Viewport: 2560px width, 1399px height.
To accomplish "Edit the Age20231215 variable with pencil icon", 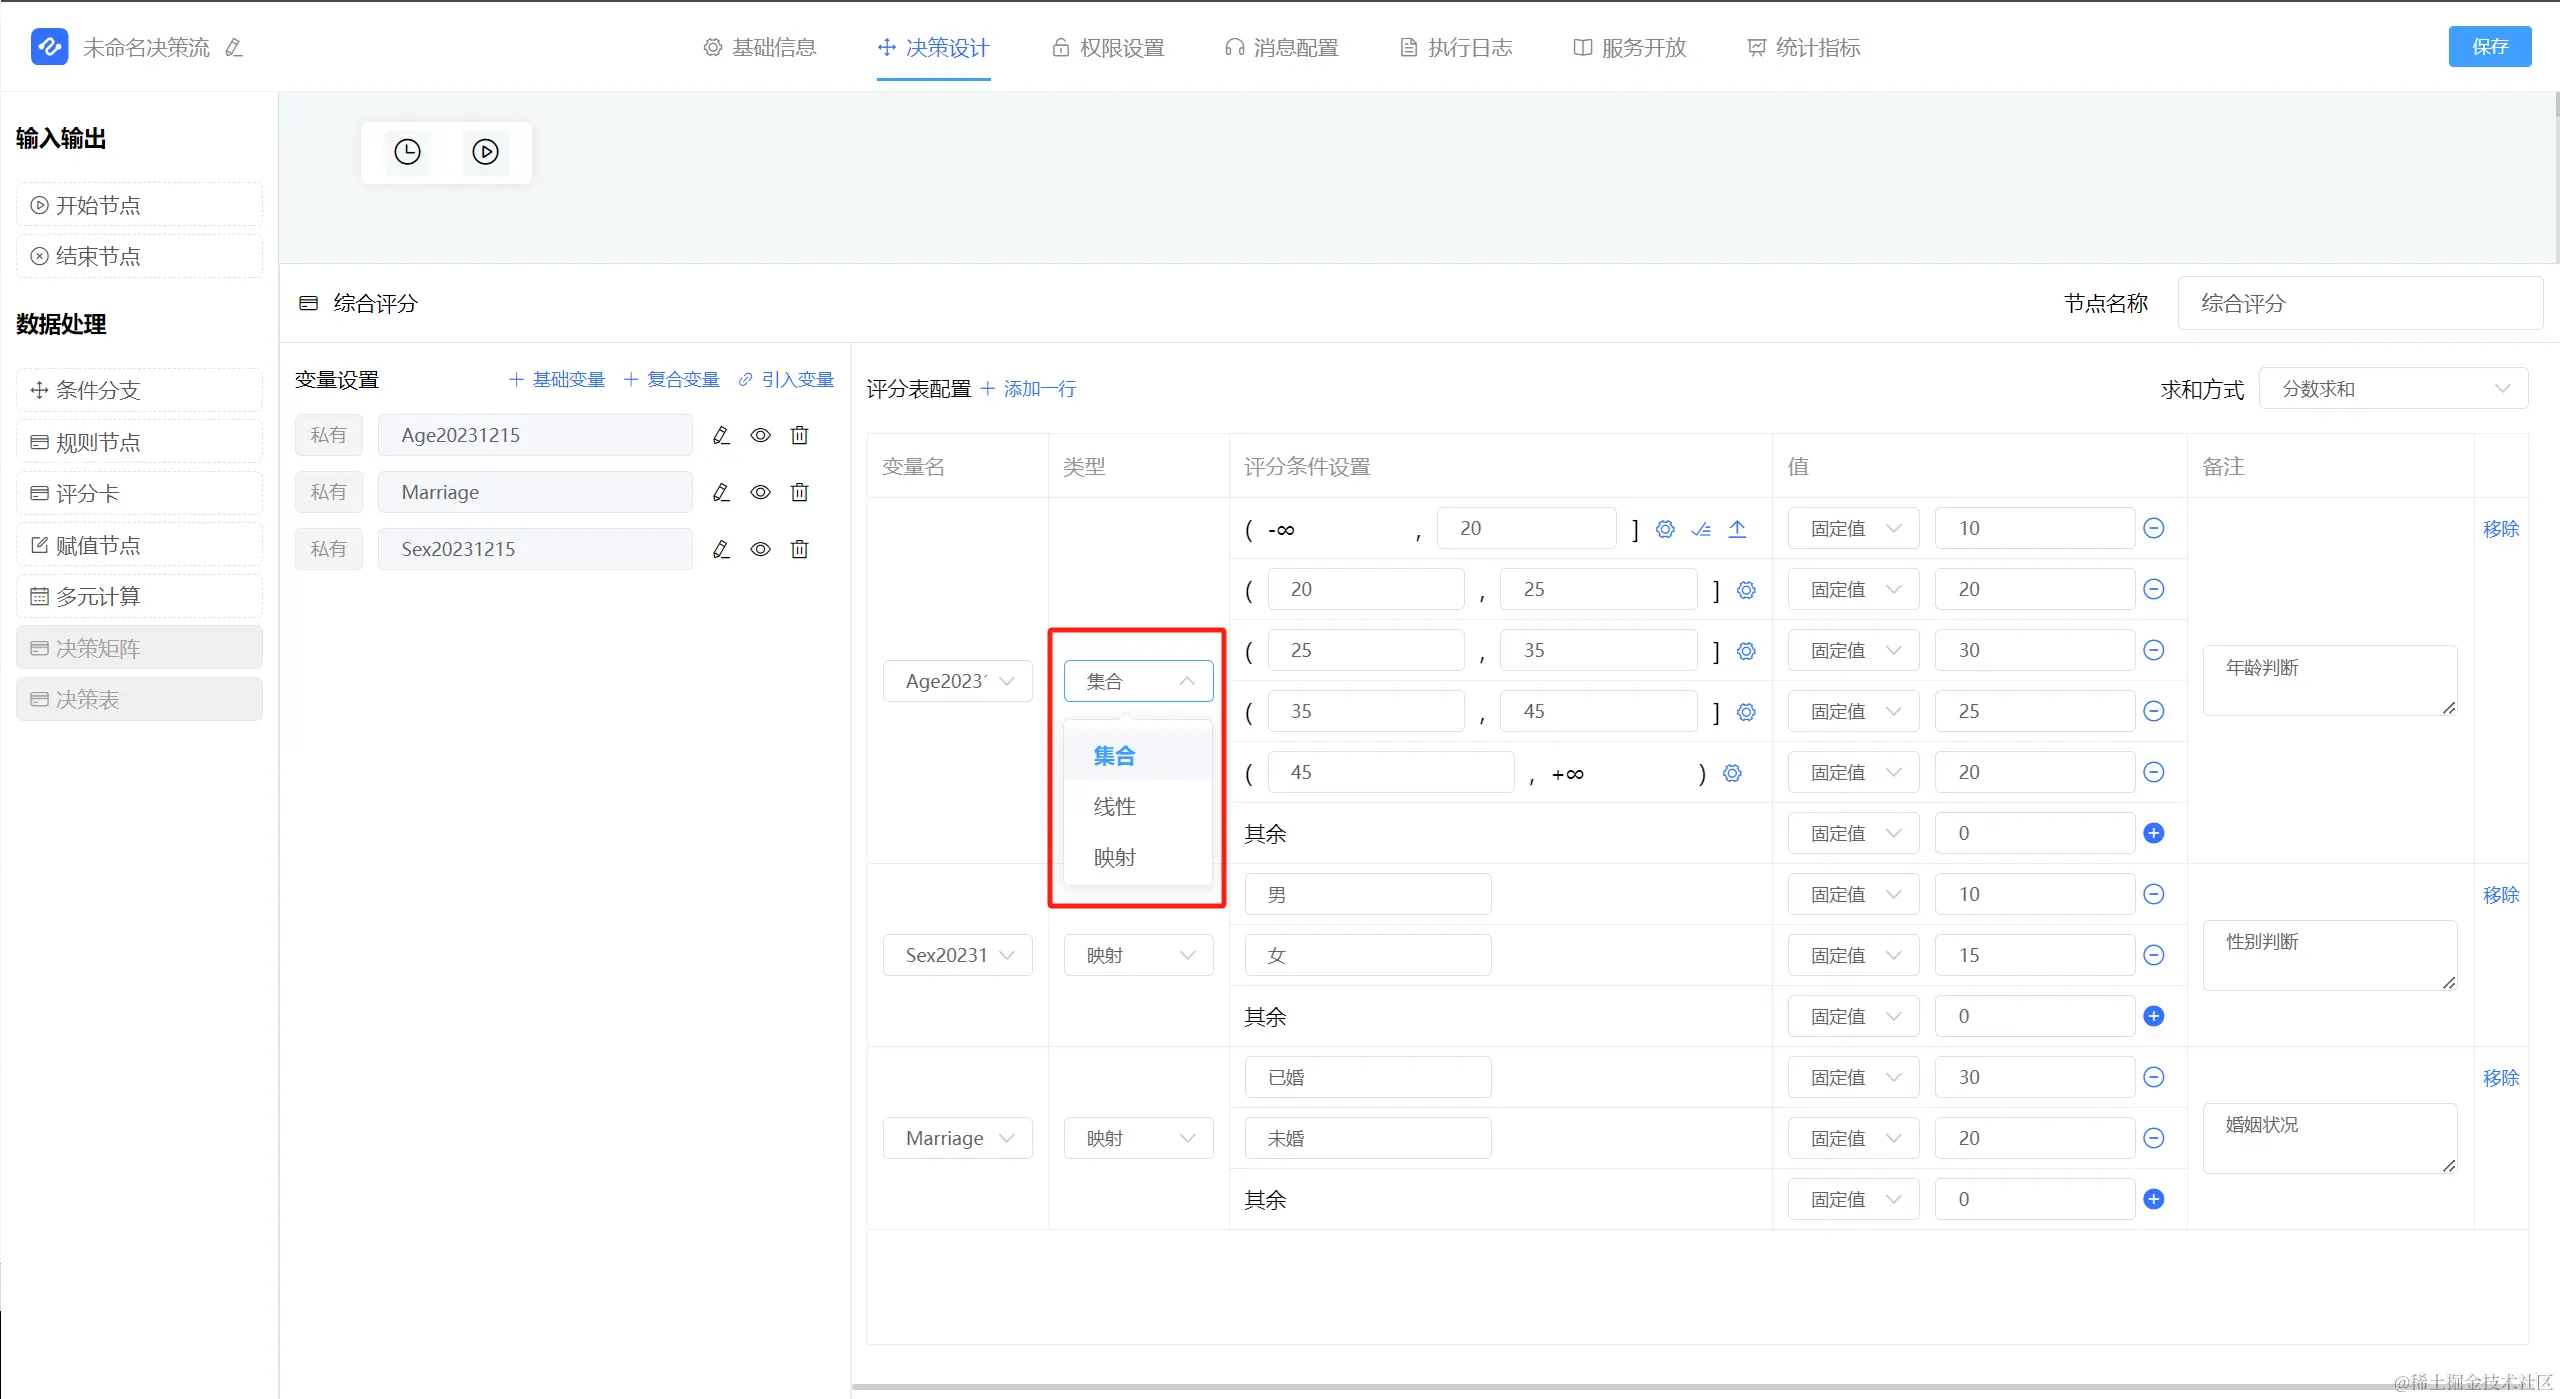I will (x=721, y=435).
